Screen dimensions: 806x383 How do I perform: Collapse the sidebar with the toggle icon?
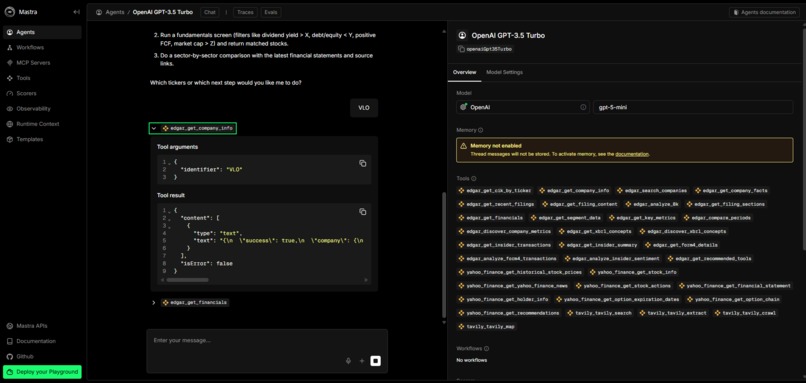(x=77, y=12)
